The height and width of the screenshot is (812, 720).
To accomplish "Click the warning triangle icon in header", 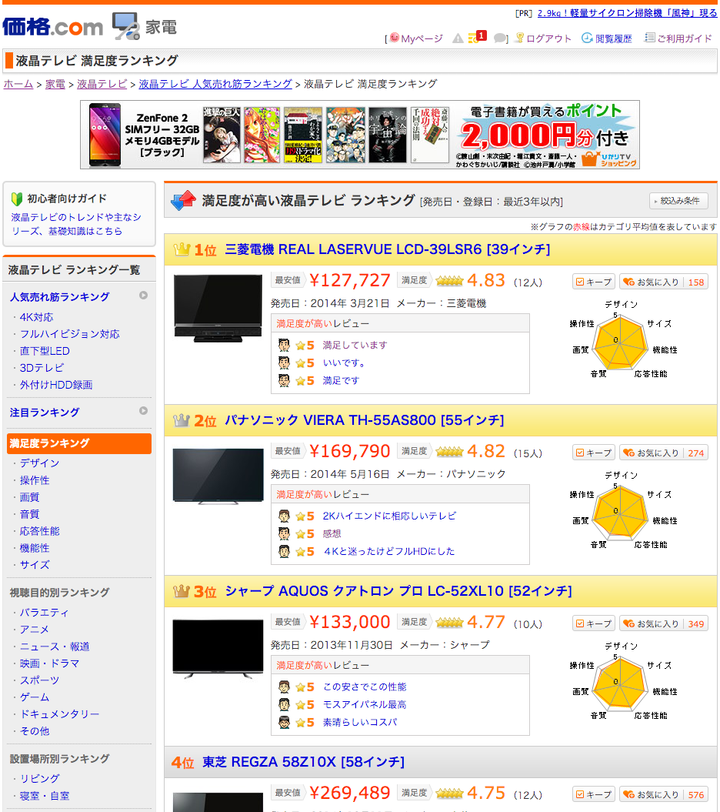I will 458,38.
